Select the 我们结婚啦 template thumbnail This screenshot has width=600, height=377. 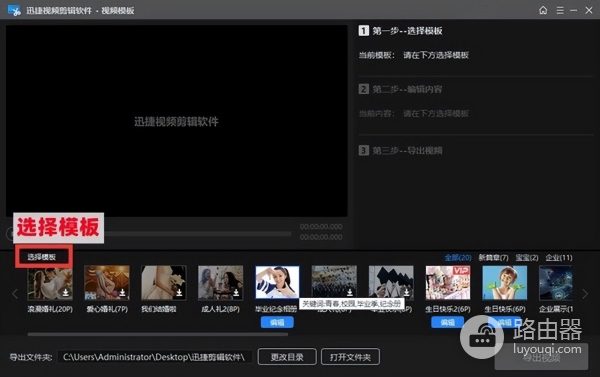tap(163, 283)
